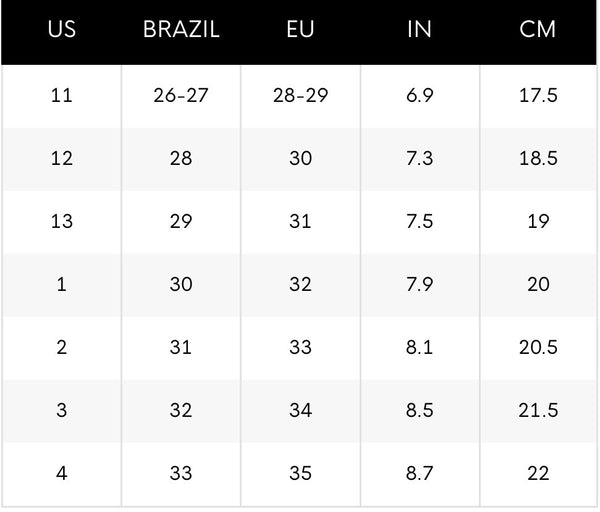Select US size 11 cell
The image size is (600, 512).
coord(62,95)
